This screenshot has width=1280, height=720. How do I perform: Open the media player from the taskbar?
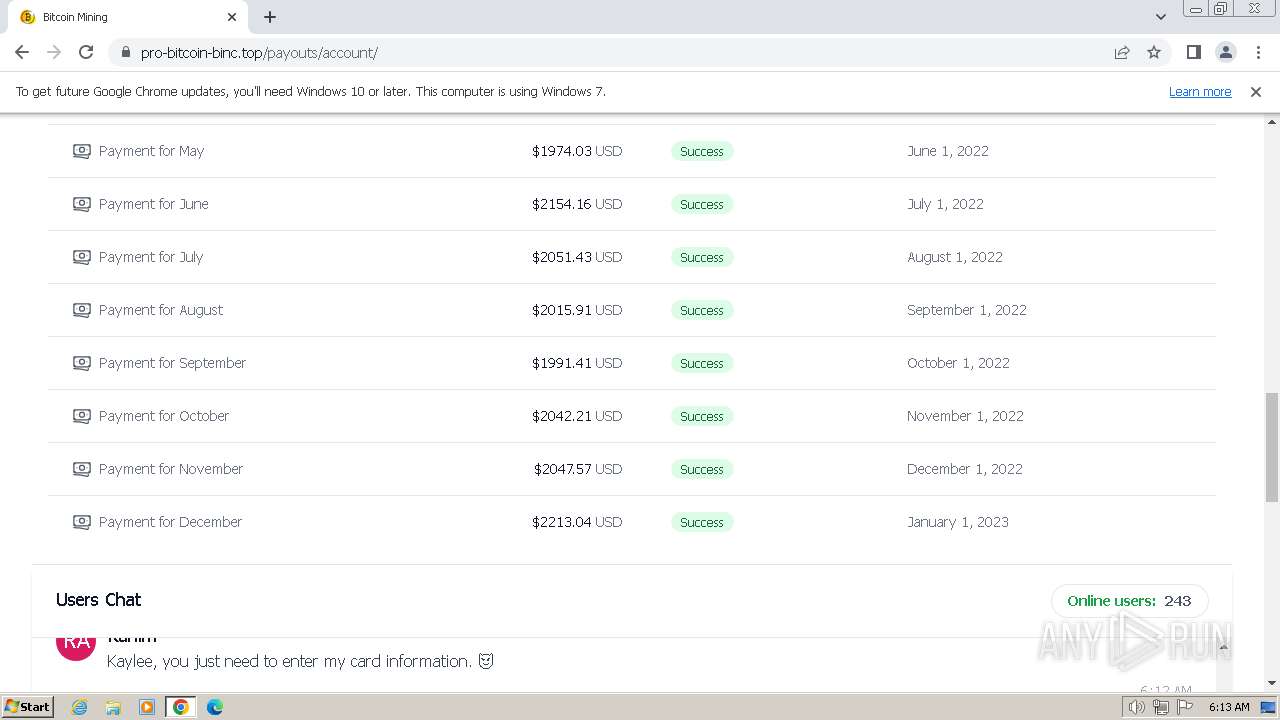pos(147,707)
